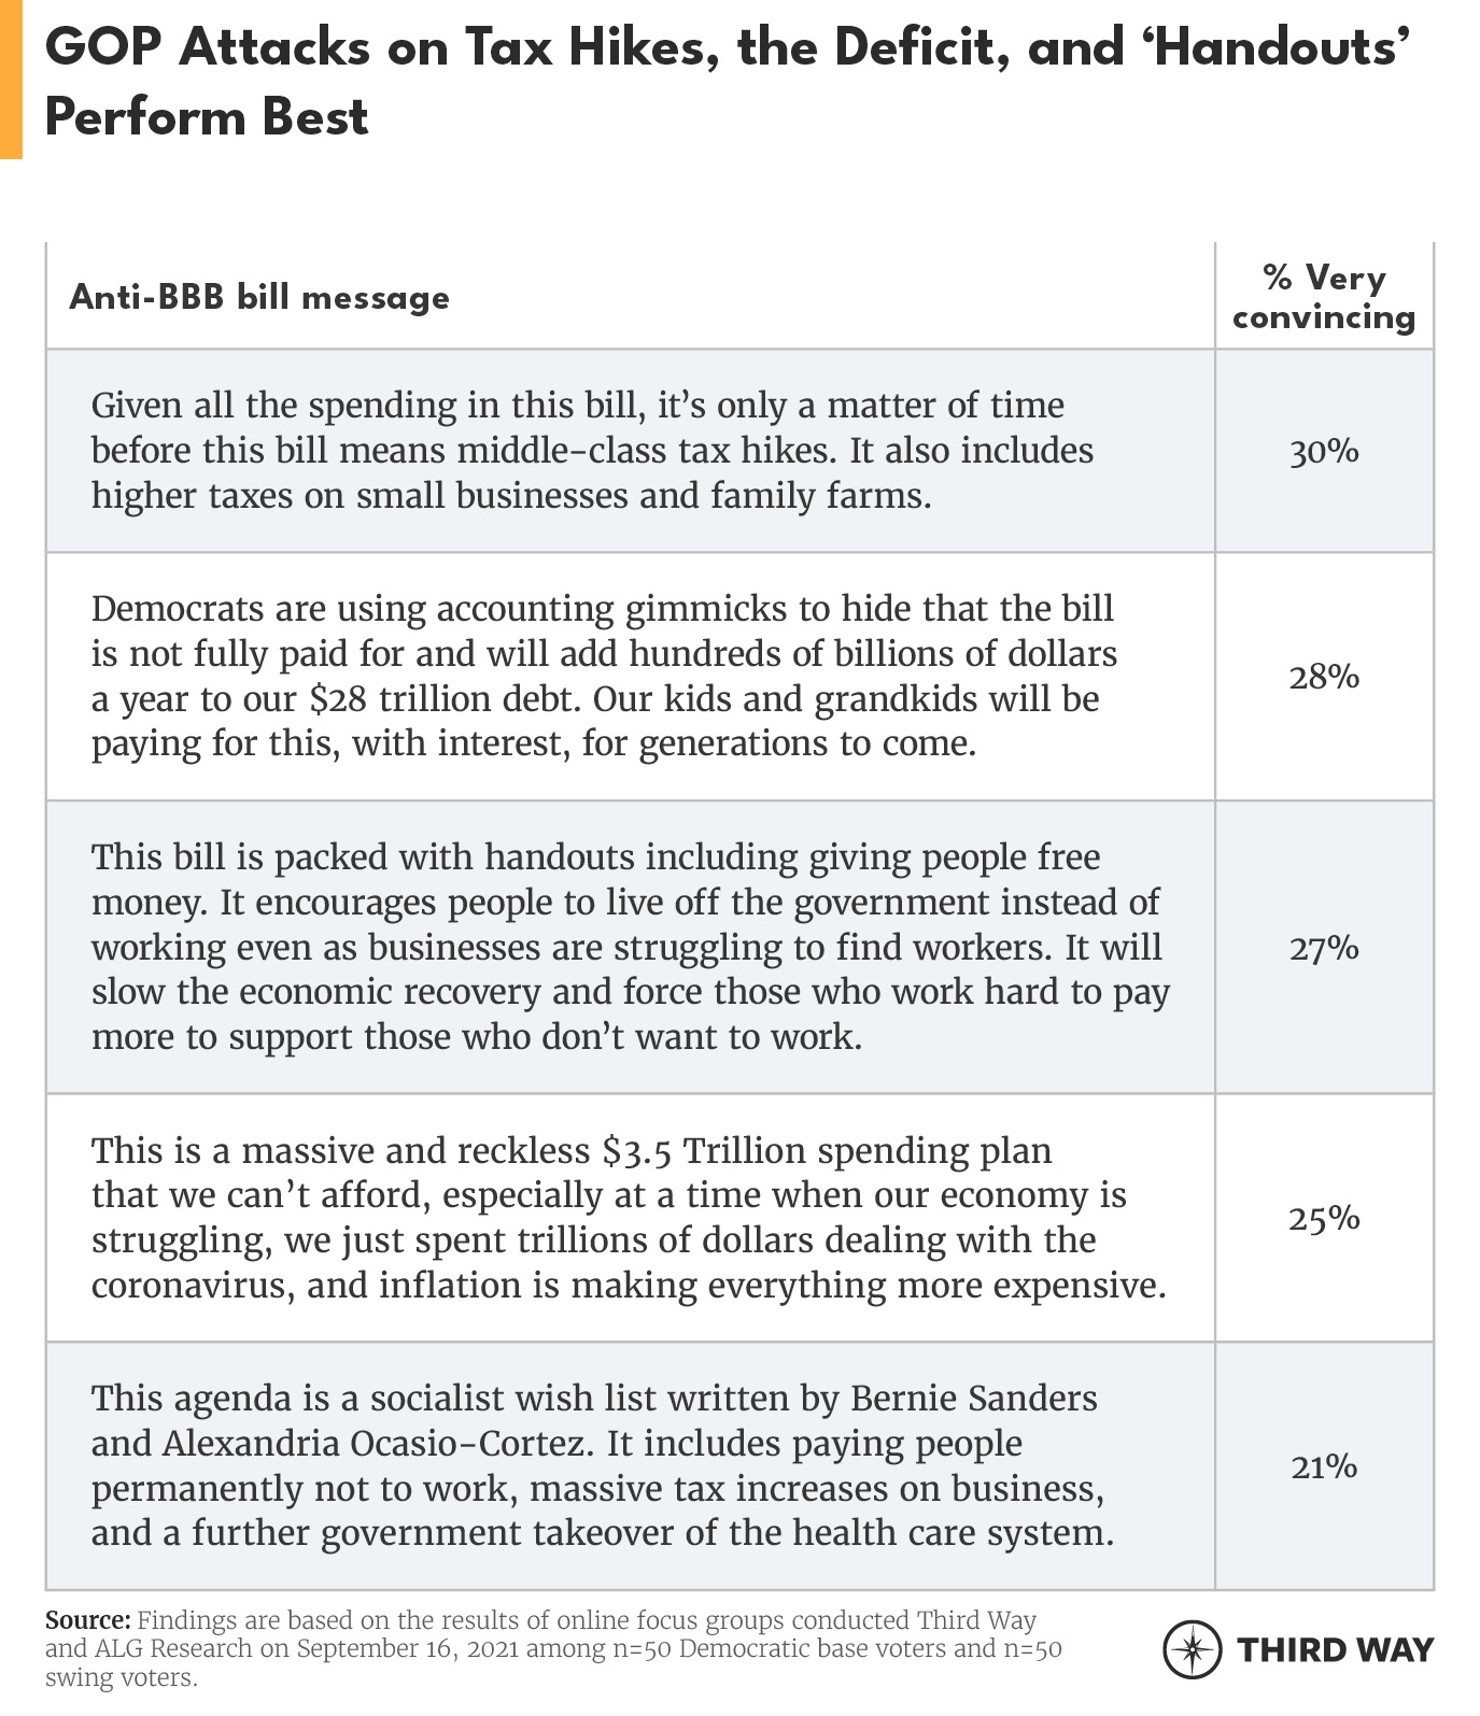1480x1716 pixels.
Task: Click the Third Way compass logo icon
Action: pyautogui.click(x=1191, y=1649)
